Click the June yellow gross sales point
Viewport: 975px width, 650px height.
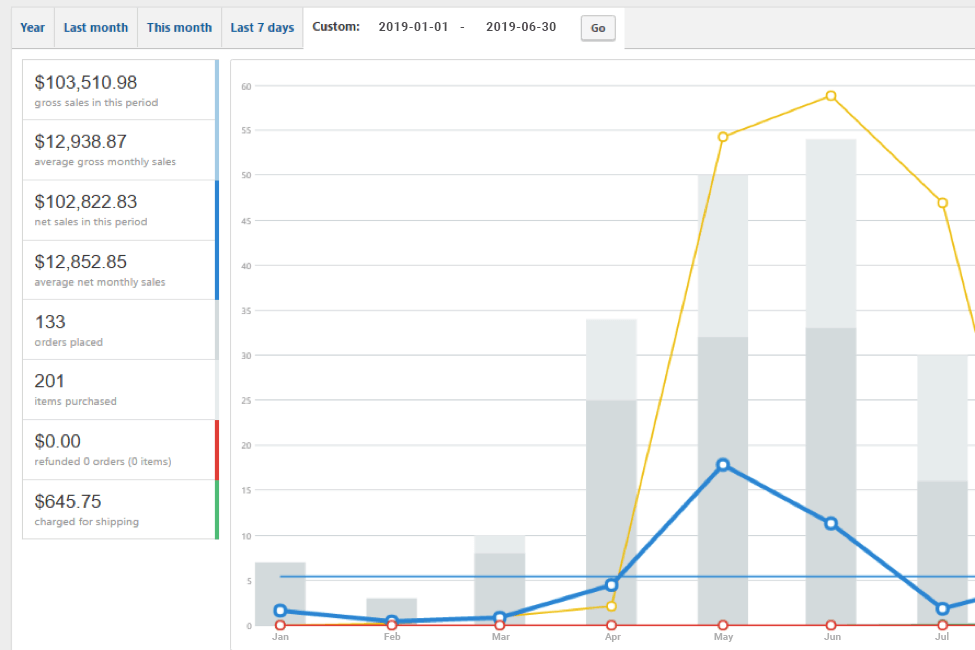[831, 96]
